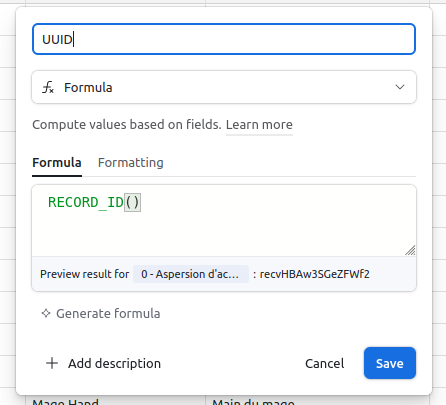Screen dimensions: 446x405
Task: Click the formula editor resize handle
Action: 410,250
